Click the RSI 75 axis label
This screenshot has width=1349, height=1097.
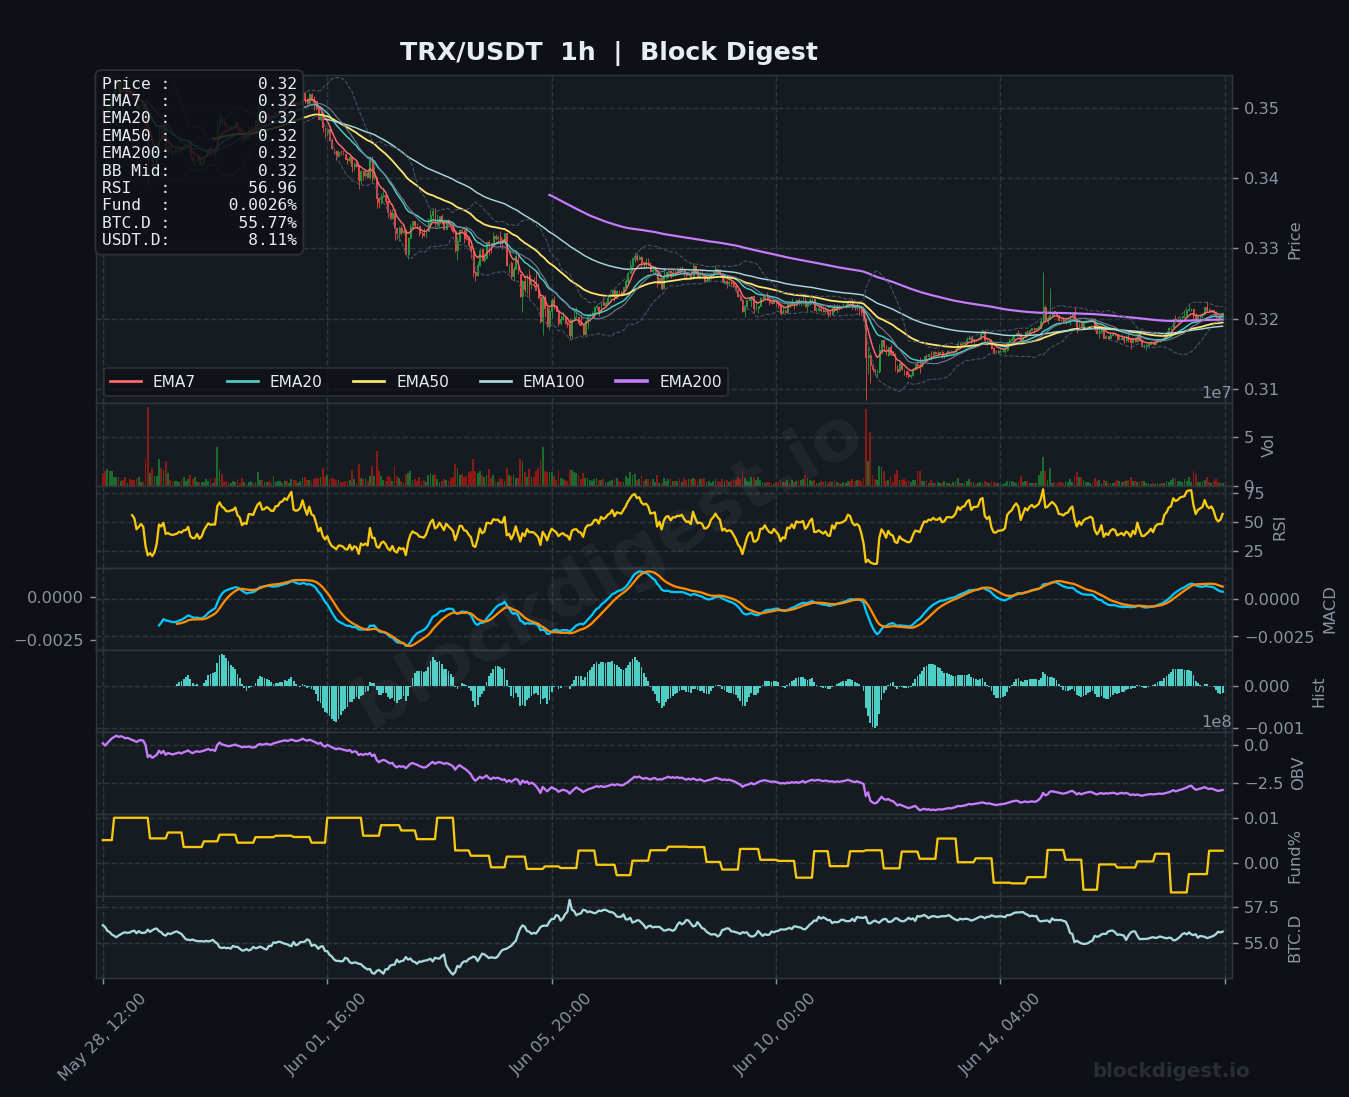tap(1253, 493)
